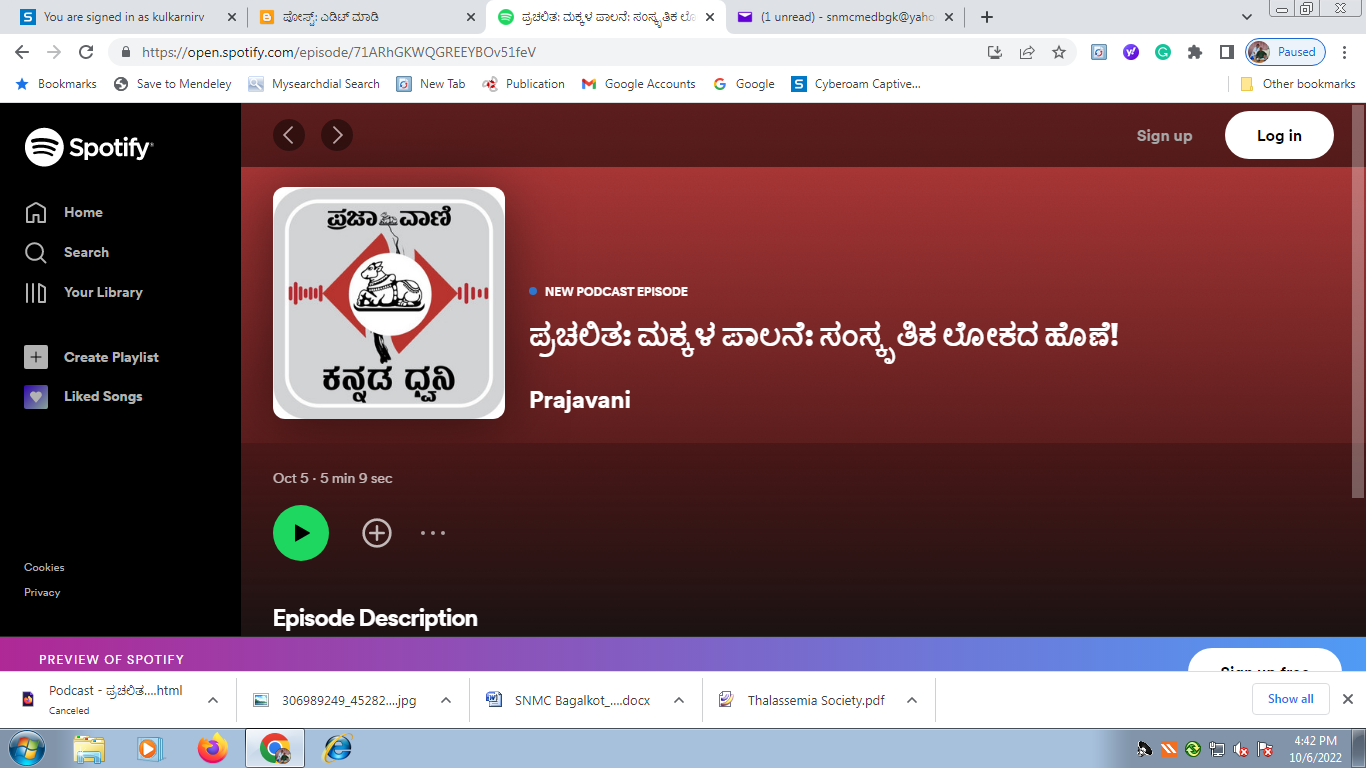This screenshot has height=768, width=1366.
Task: Open the Mysearchdial Search bookmark
Action: [314, 84]
